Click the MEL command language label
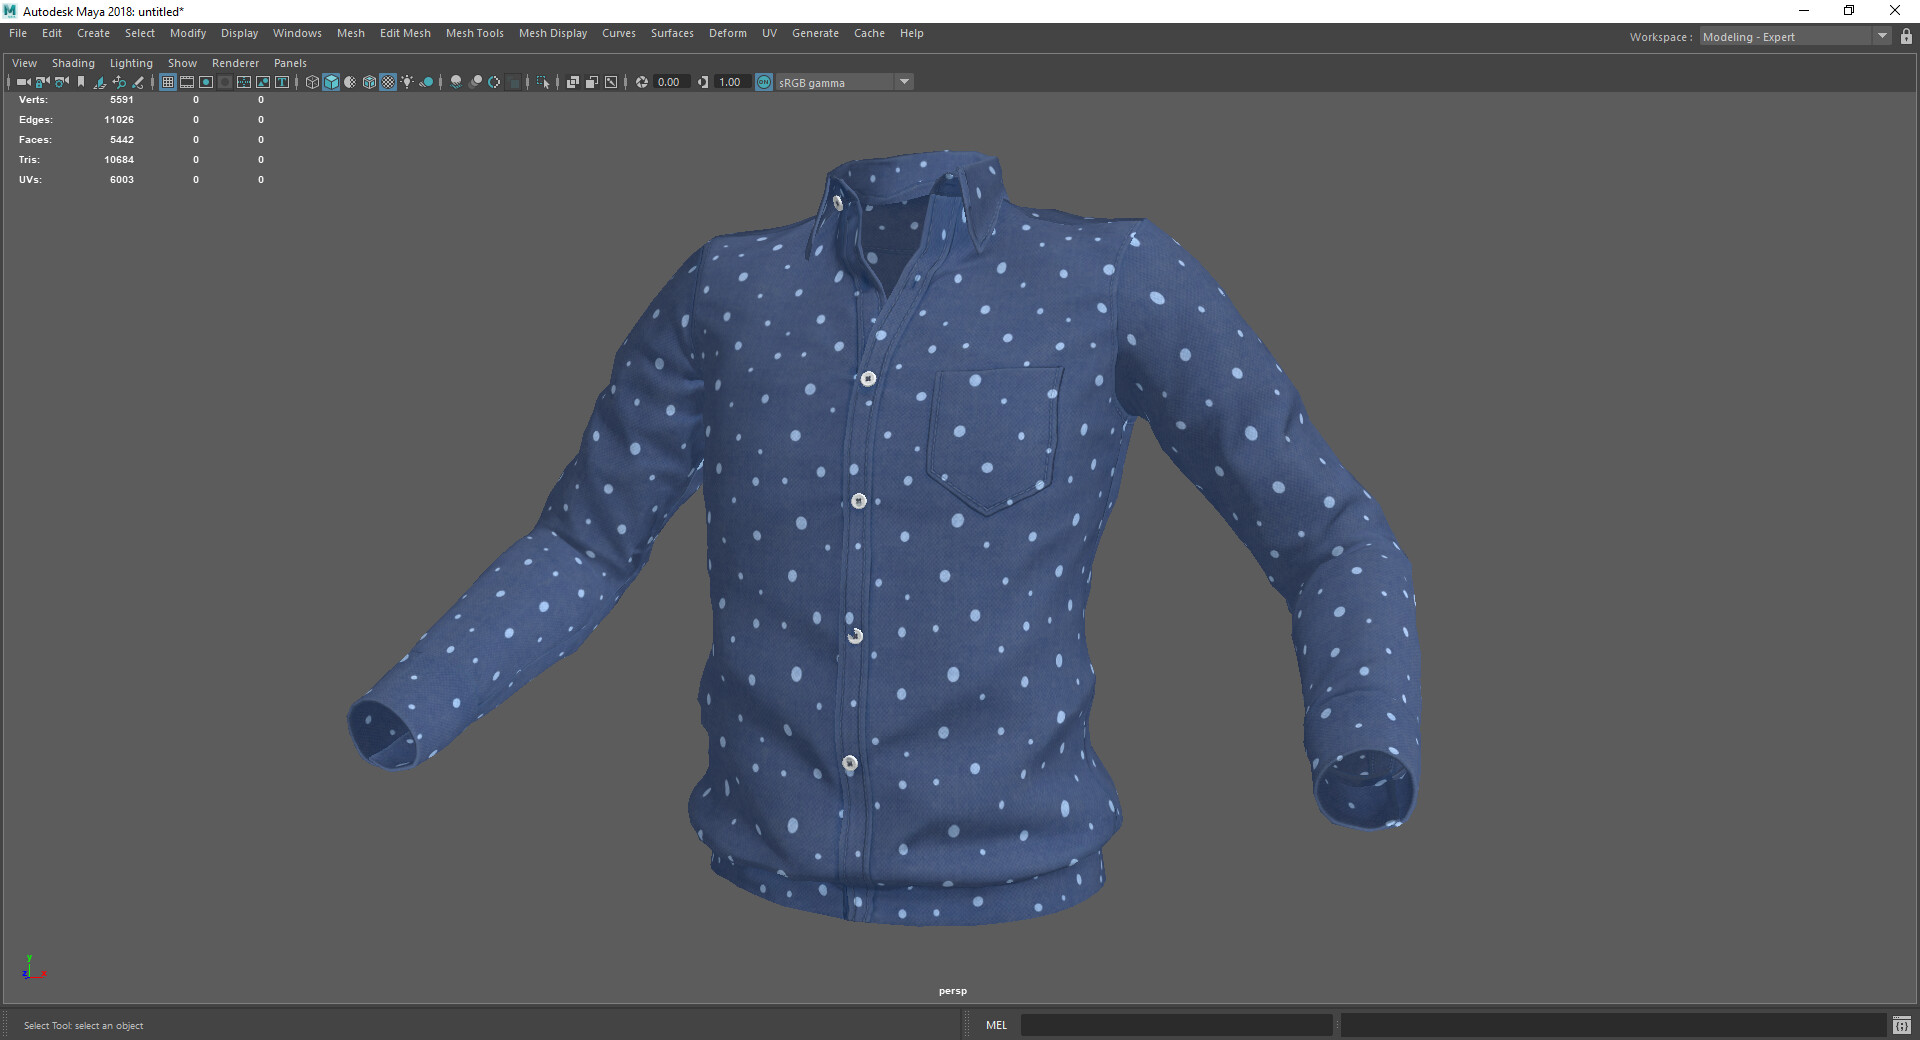The image size is (1920, 1040). [x=996, y=1025]
